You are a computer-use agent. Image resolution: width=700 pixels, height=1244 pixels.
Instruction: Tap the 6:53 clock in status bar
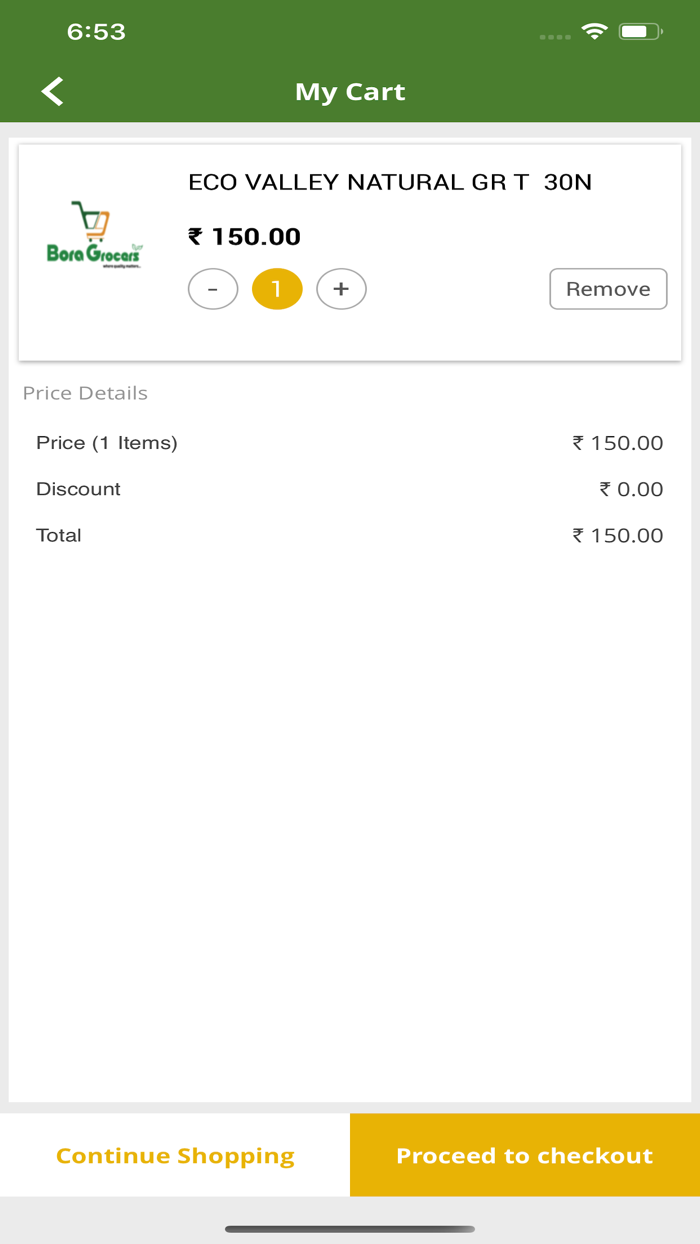click(96, 32)
